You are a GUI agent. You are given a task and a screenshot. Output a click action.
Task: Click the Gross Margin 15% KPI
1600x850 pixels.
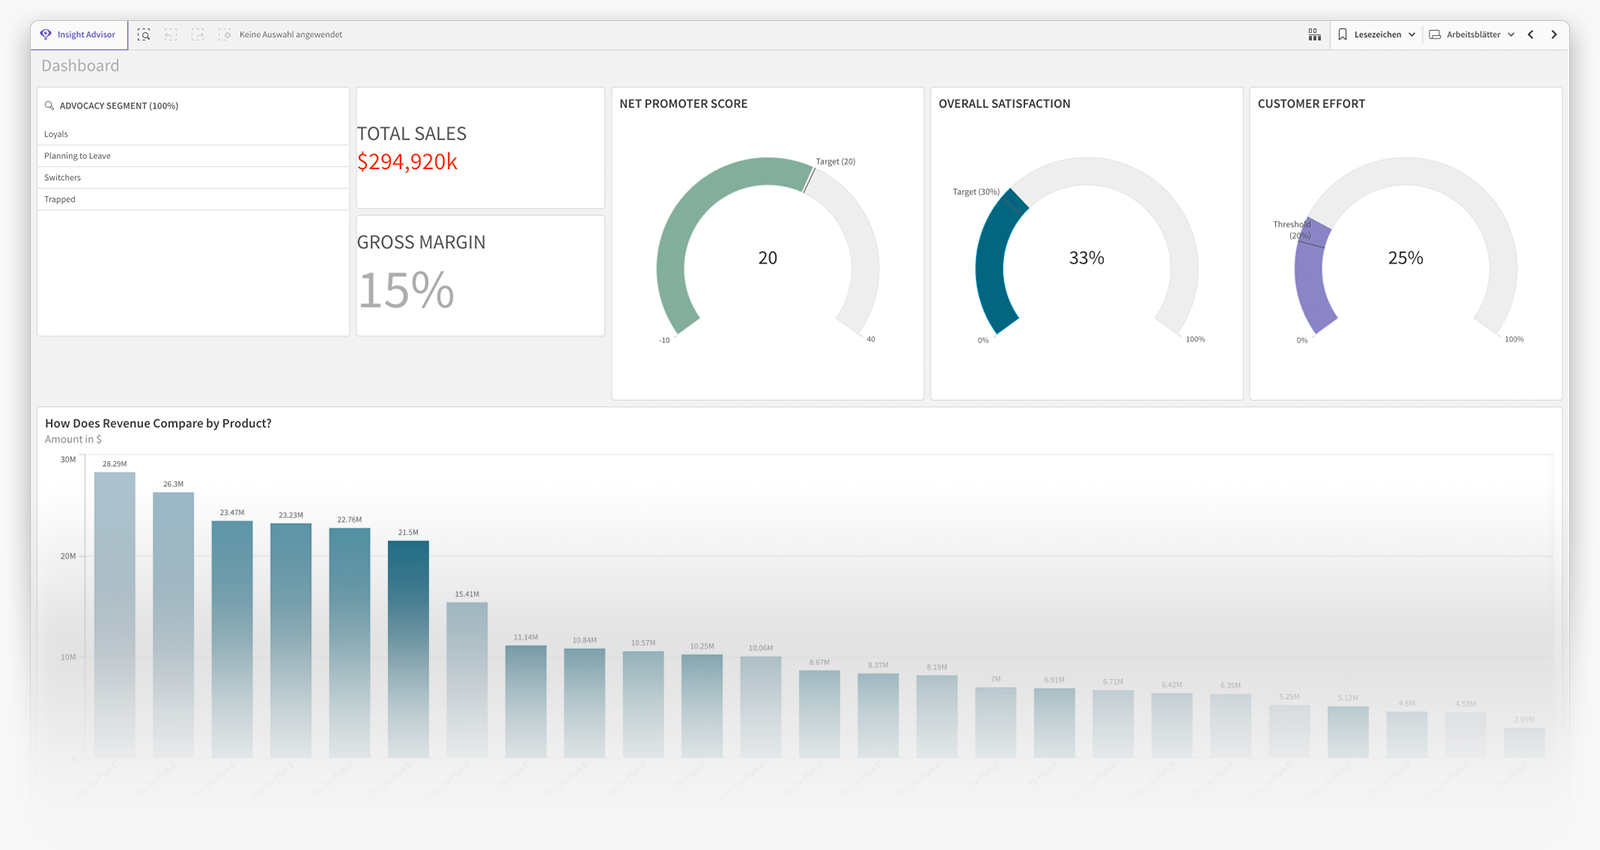click(x=406, y=290)
